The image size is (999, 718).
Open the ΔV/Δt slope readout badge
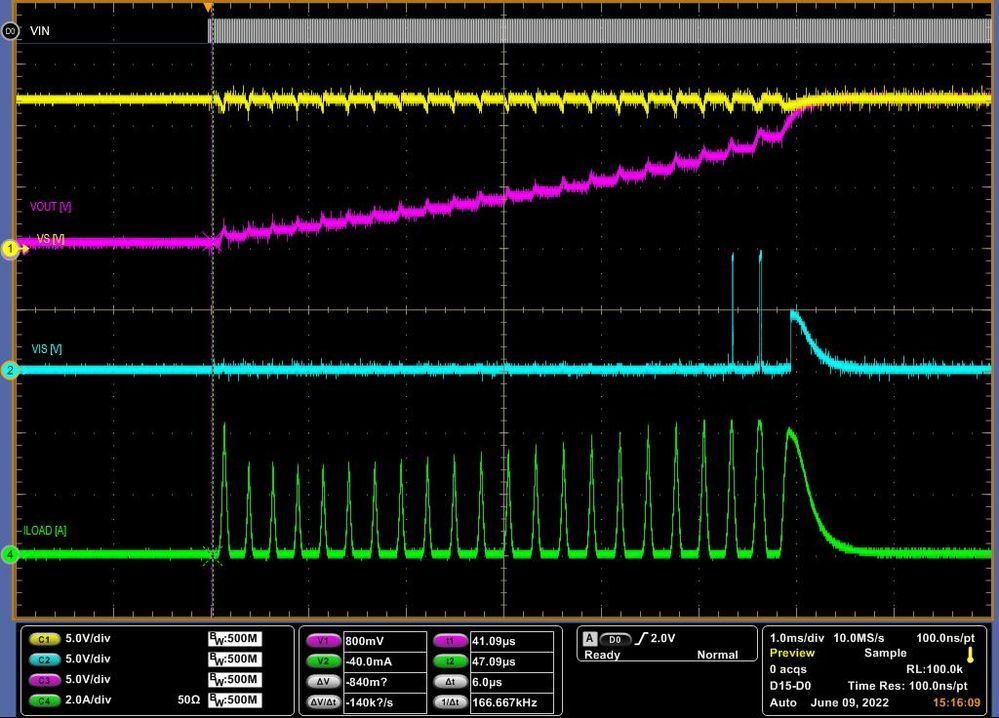click(x=324, y=701)
